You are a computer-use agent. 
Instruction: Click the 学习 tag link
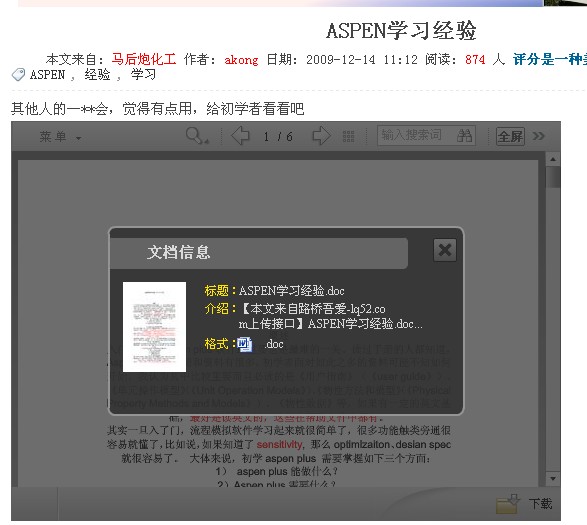pyautogui.click(x=143, y=75)
